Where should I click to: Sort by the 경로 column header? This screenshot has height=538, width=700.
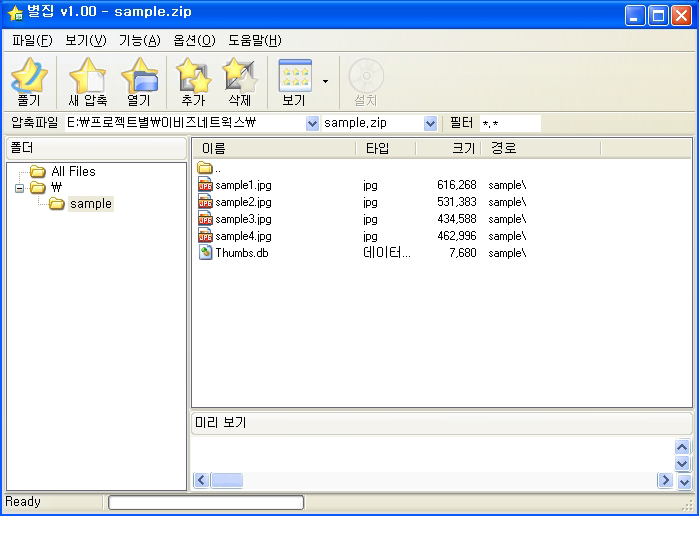tap(504, 148)
